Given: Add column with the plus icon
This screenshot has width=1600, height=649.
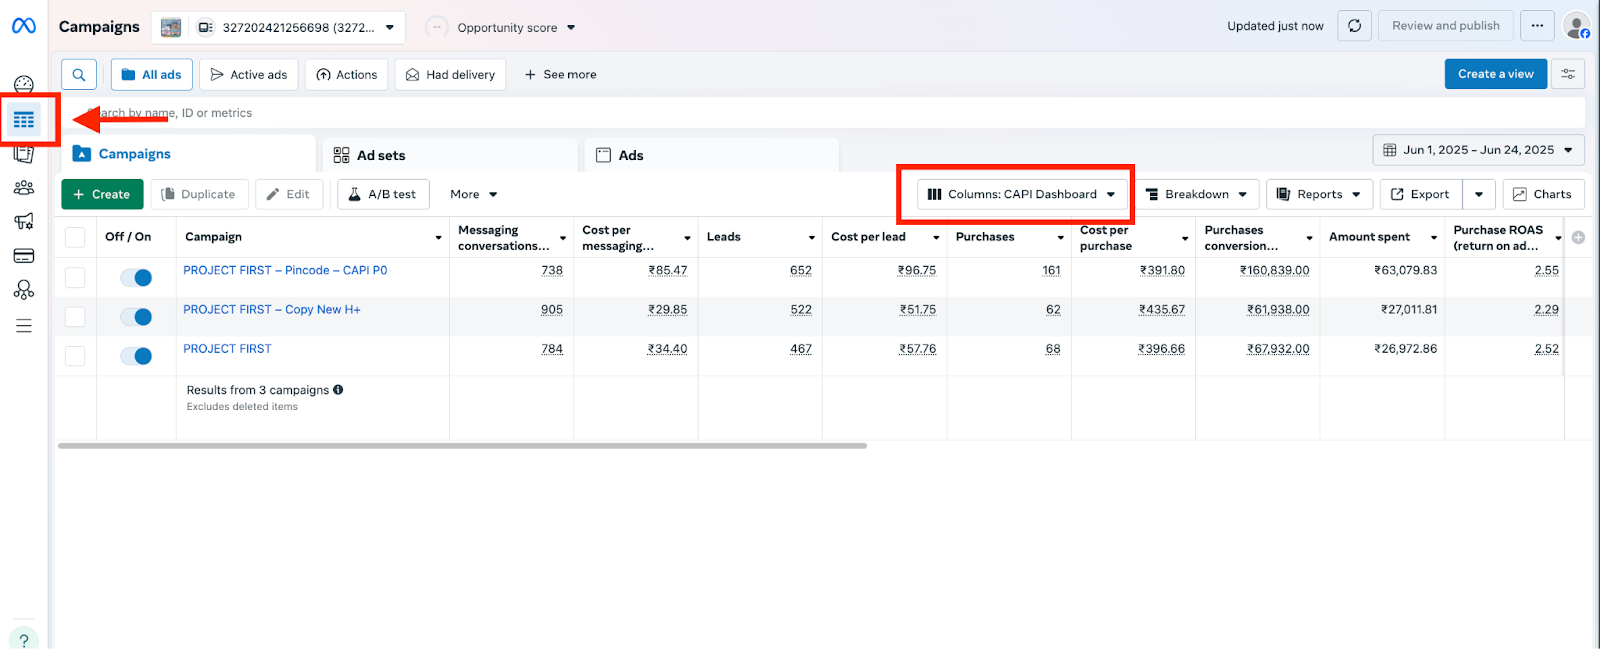Looking at the screenshot, I should coord(1578,237).
